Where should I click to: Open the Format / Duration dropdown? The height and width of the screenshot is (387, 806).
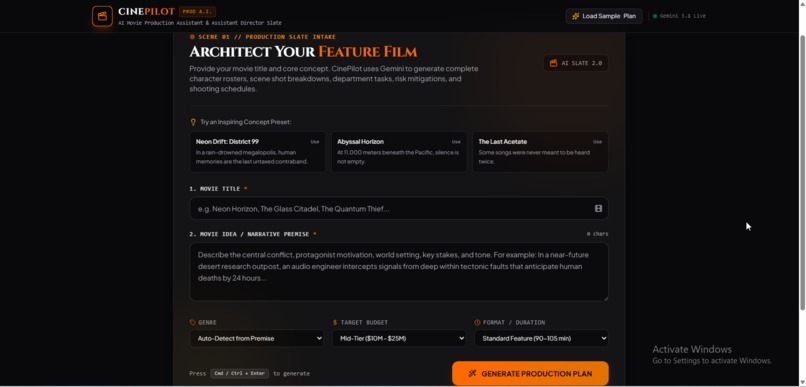tap(541, 338)
